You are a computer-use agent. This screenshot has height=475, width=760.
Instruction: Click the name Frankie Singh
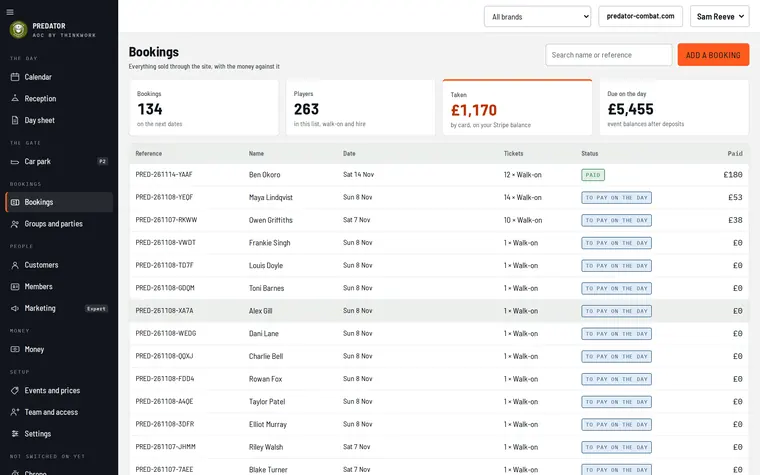coord(269,243)
